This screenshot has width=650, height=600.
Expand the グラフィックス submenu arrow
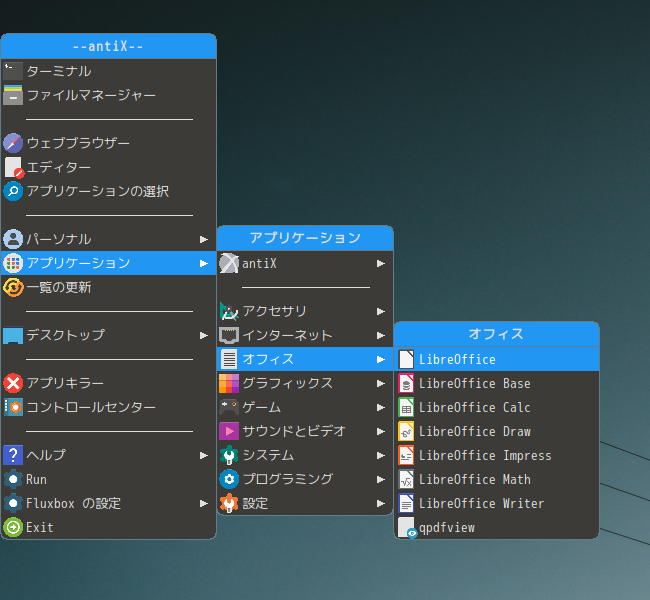[x=381, y=383]
